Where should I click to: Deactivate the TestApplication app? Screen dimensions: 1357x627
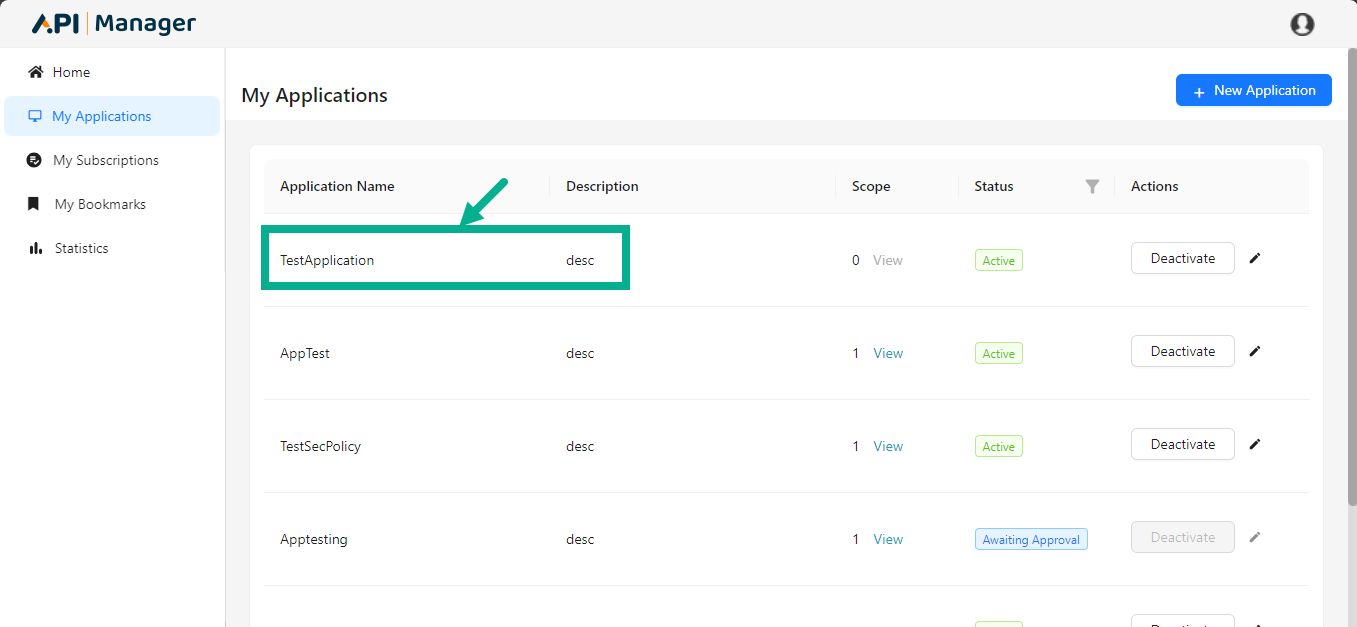1182,258
